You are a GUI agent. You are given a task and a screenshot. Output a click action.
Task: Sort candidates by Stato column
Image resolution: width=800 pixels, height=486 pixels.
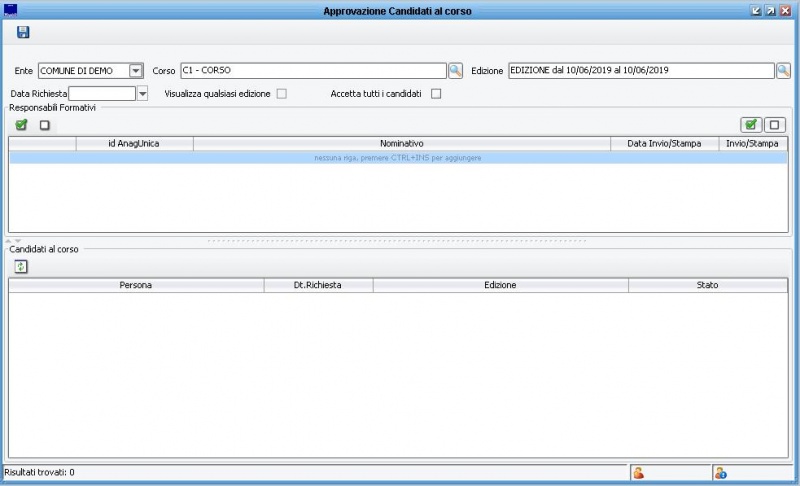click(708, 285)
